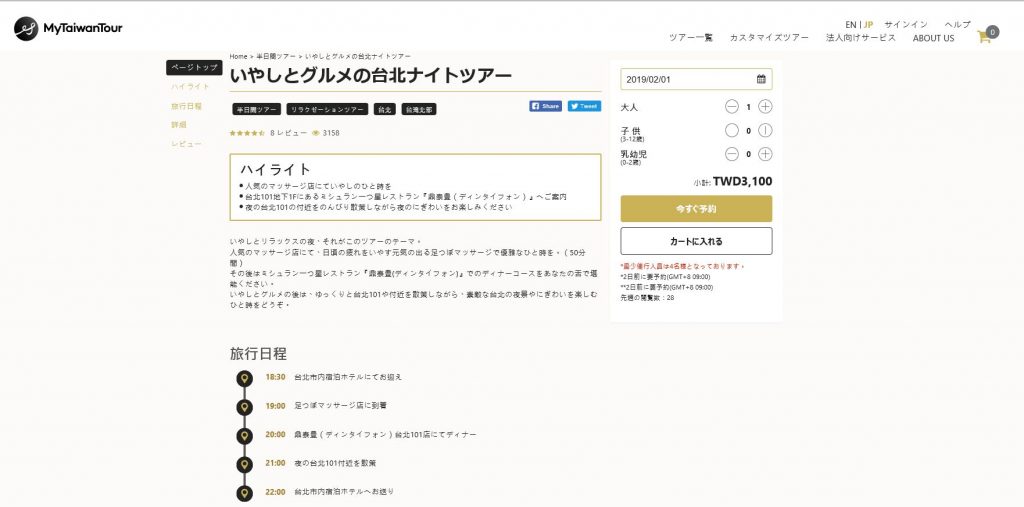Switch language to EN
This screenshot has height=507, width=1024.
(850, 24)
